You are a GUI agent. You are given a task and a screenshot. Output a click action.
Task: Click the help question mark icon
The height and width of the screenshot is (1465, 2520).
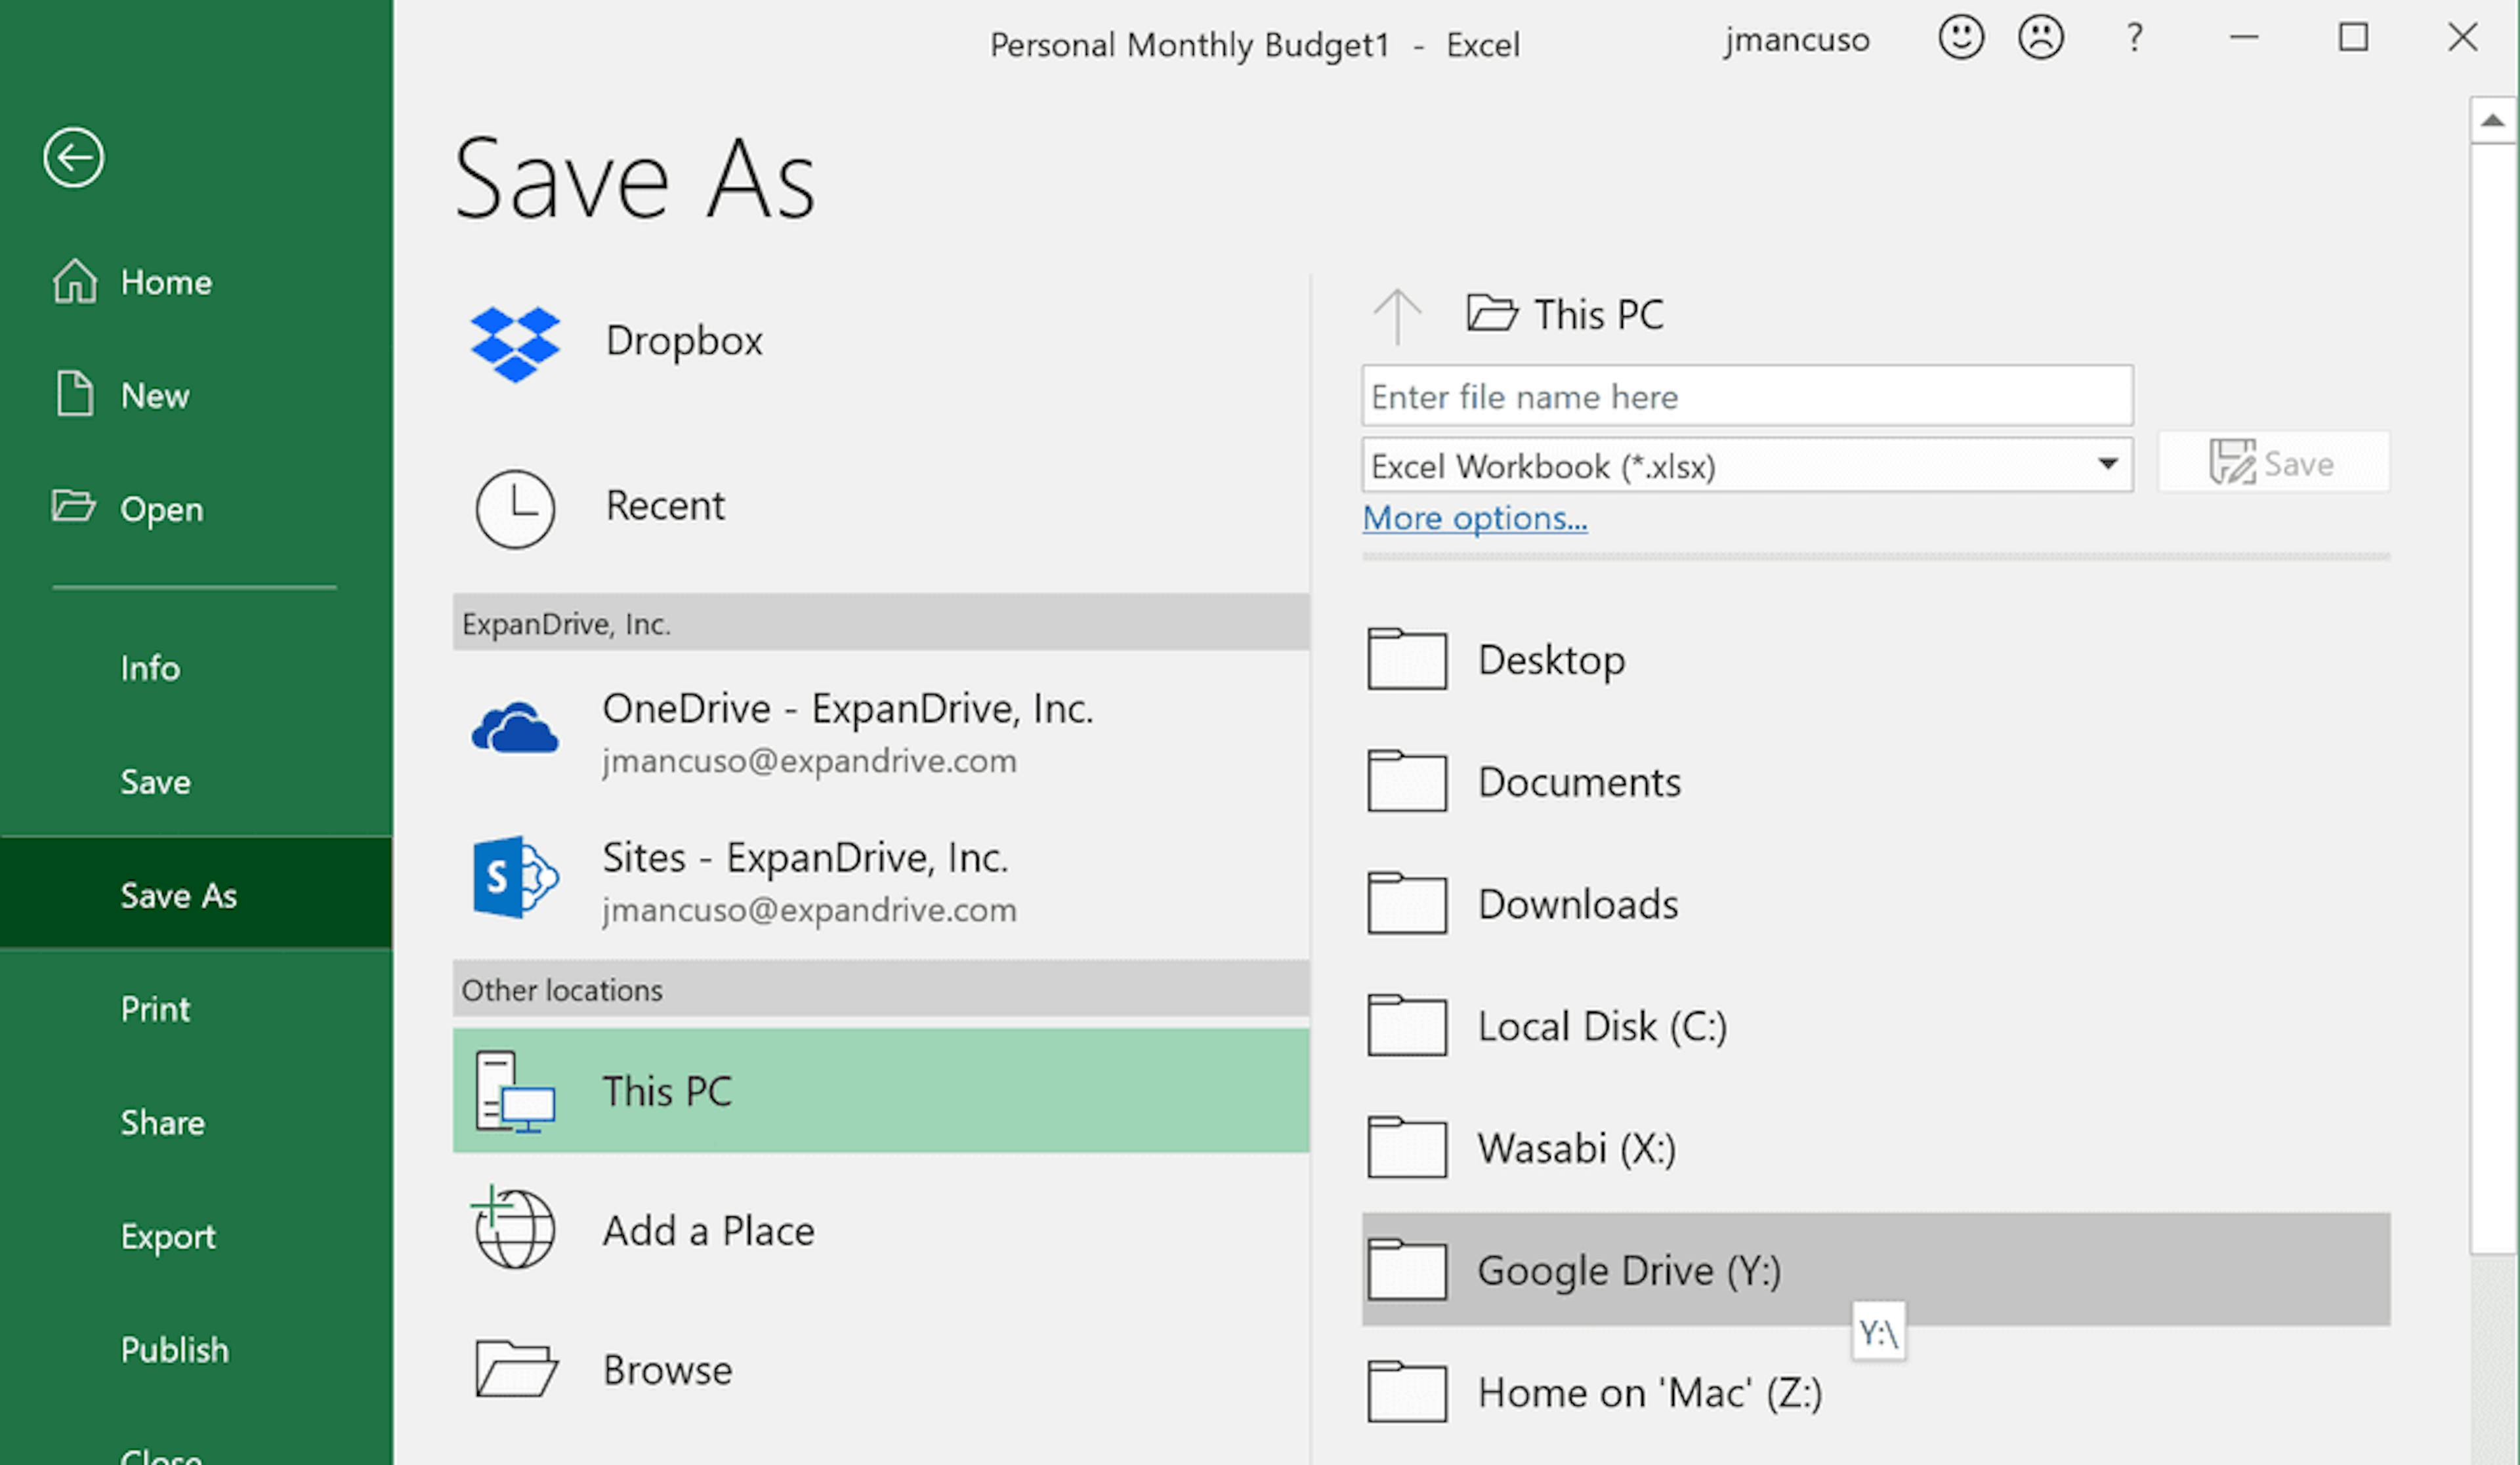2134,38
